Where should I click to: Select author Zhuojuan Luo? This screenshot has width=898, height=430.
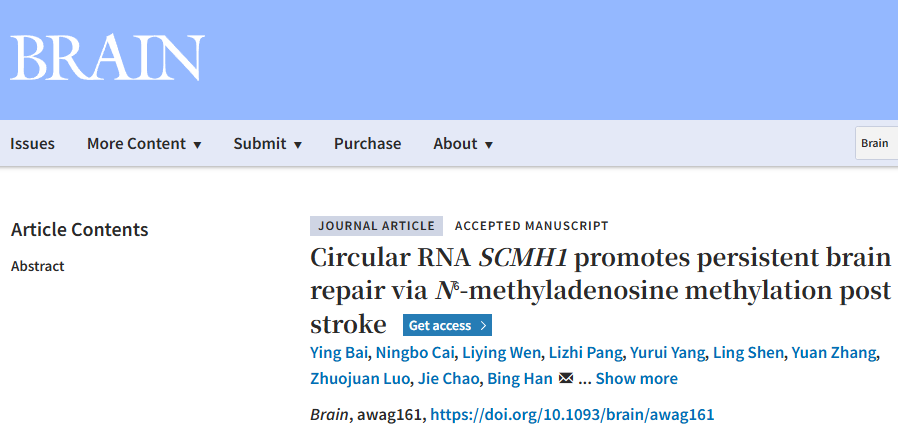pos(360,378)
